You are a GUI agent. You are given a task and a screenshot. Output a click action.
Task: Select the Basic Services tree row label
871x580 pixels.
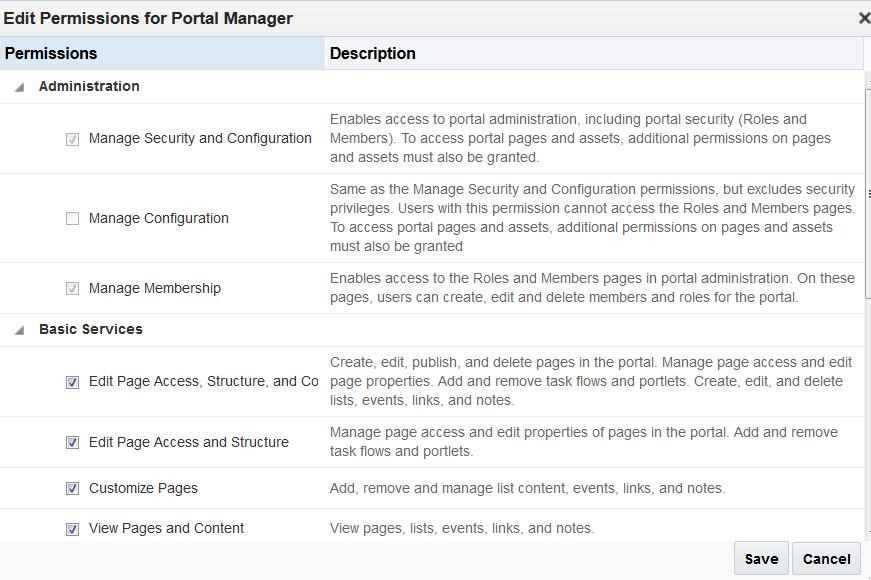[x=91, y=329]
